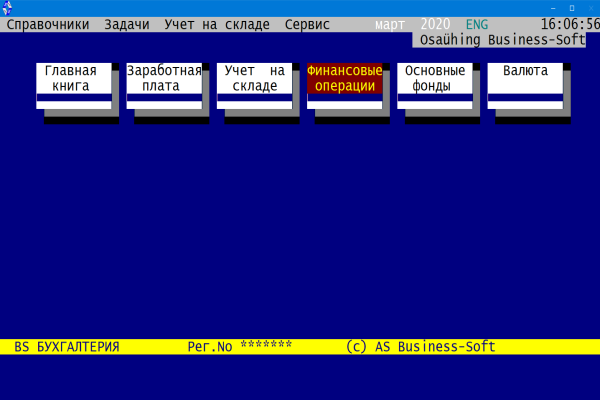This screenshot has width=600, height=400.
Task: Select the Главная книга module tile
Action: (x=74, y=86)
